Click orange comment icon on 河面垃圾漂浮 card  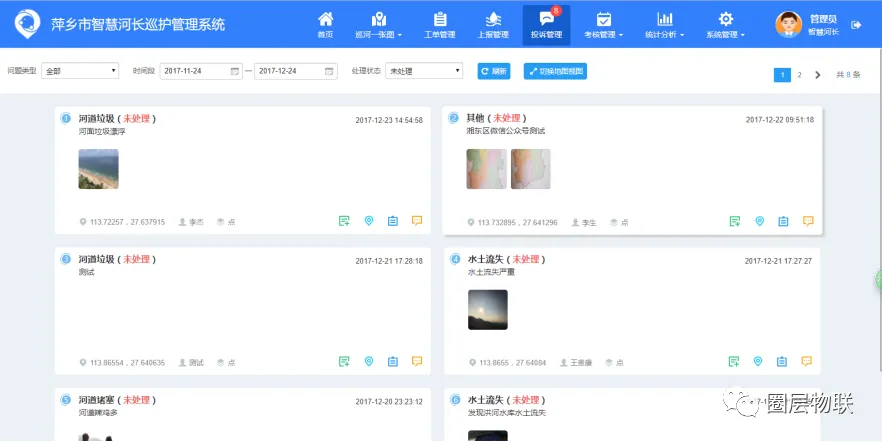(x=417, y=221)
